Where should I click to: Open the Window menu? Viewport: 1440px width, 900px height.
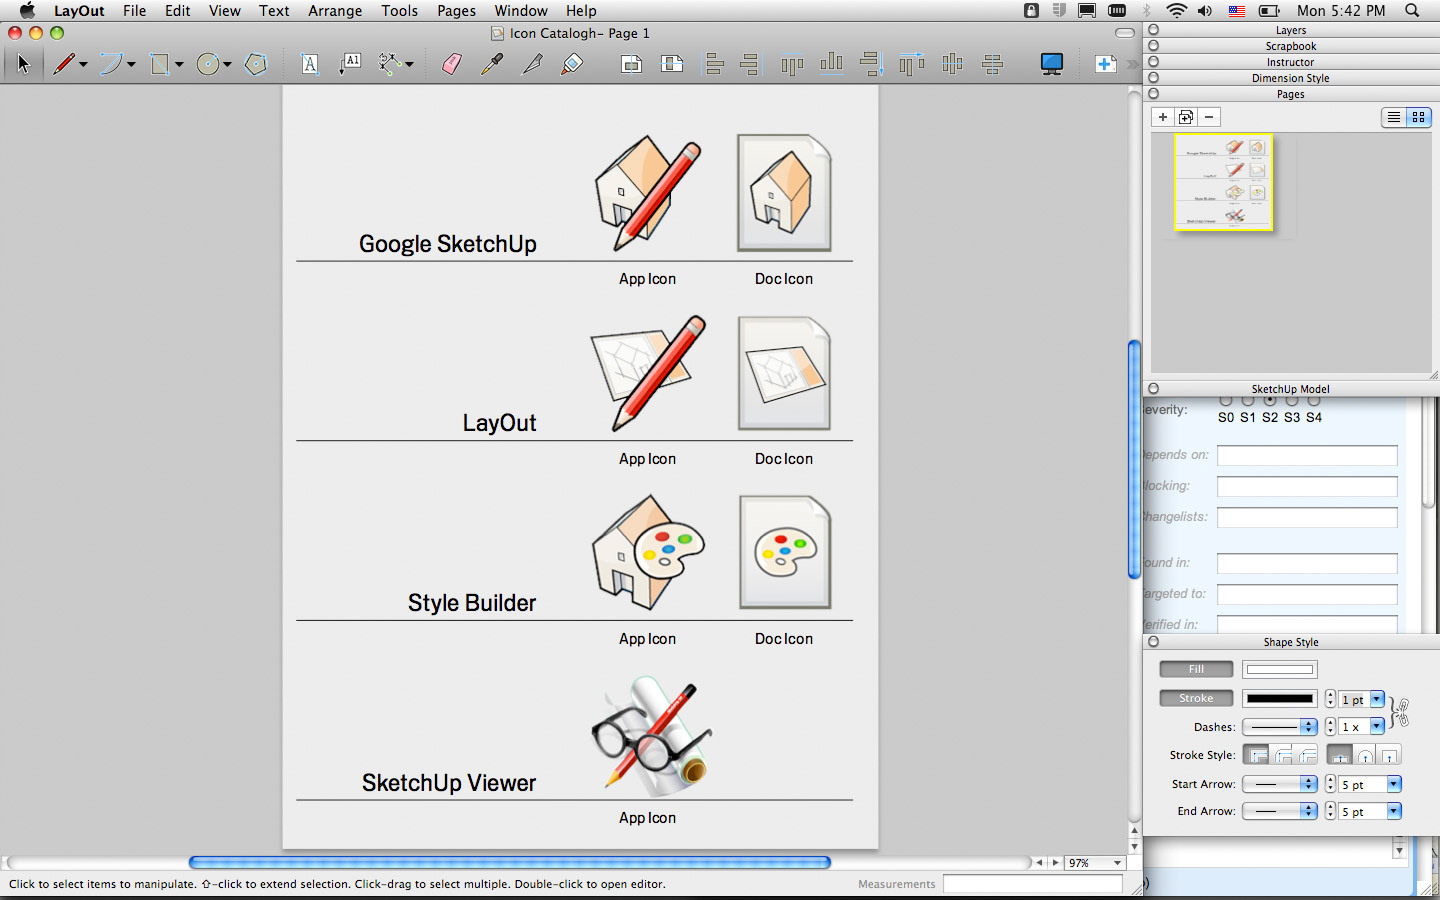[x=521, y=10]
